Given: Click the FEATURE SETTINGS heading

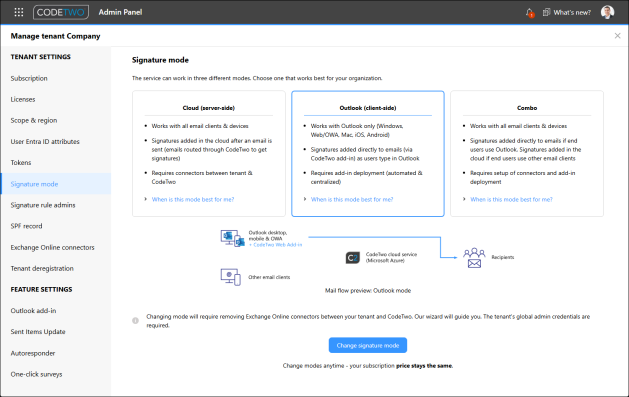Looking at the screenshot, I should click(x=41, y=290).
